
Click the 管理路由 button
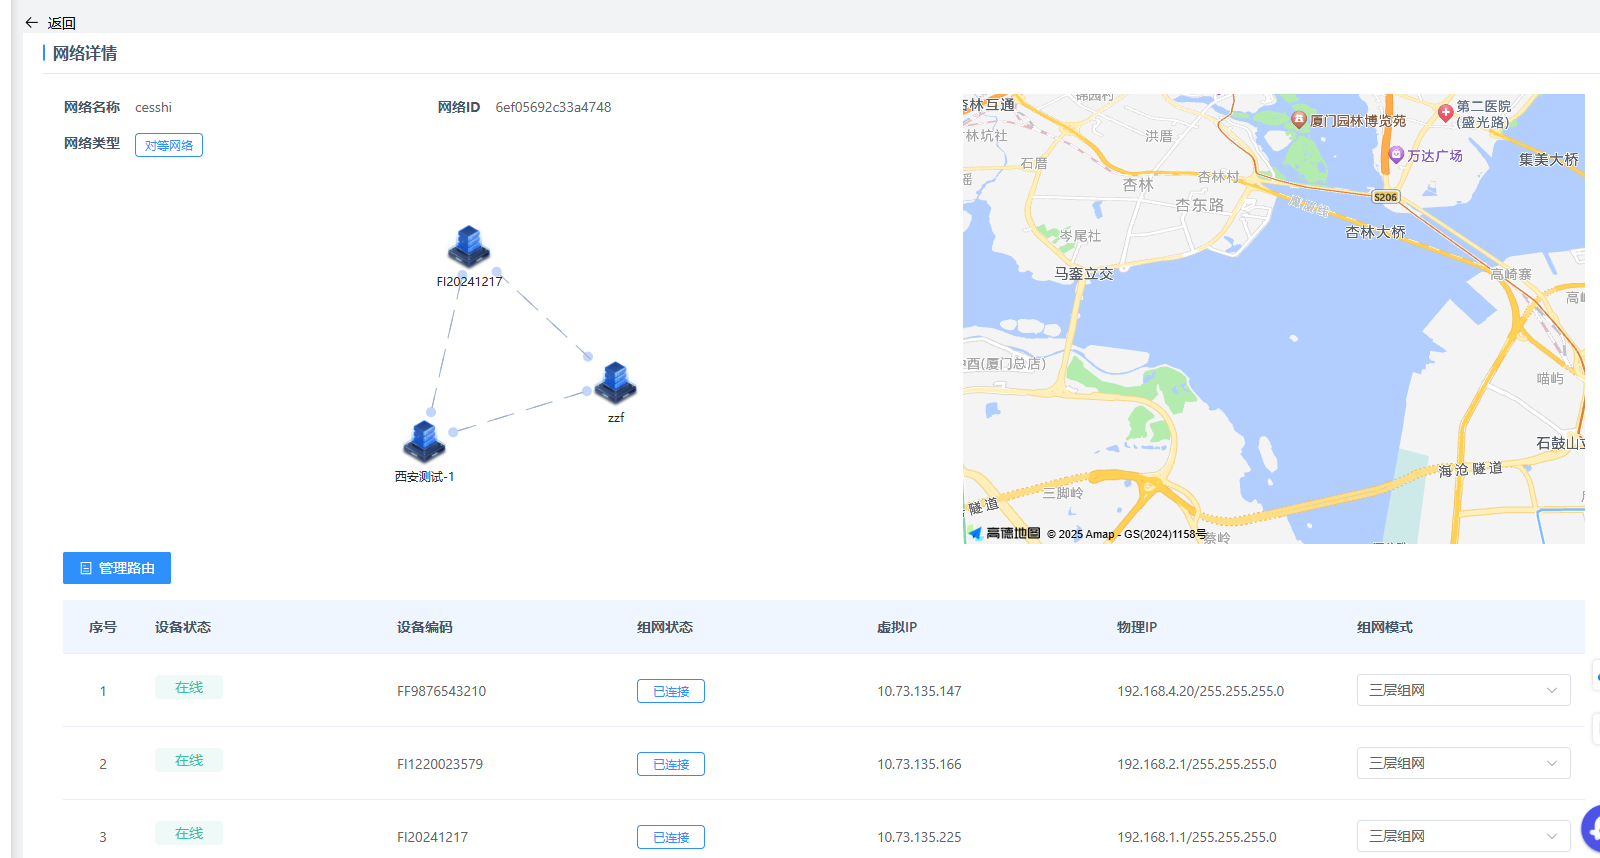click(117, 568)
